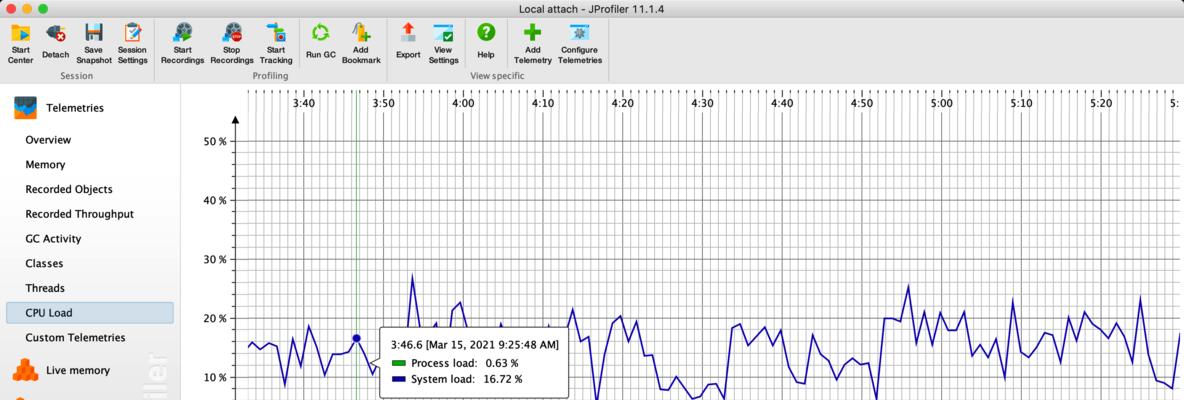
Task: Click the System load blue swatch
Action: (x=398, y=379)
